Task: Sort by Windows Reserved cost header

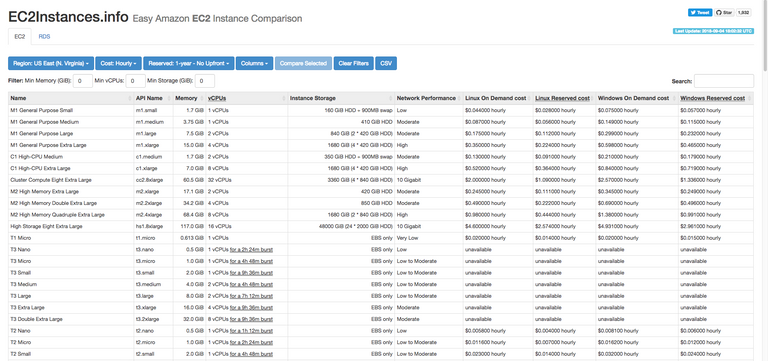Action: pyautogui.click(x=716, y=98)
